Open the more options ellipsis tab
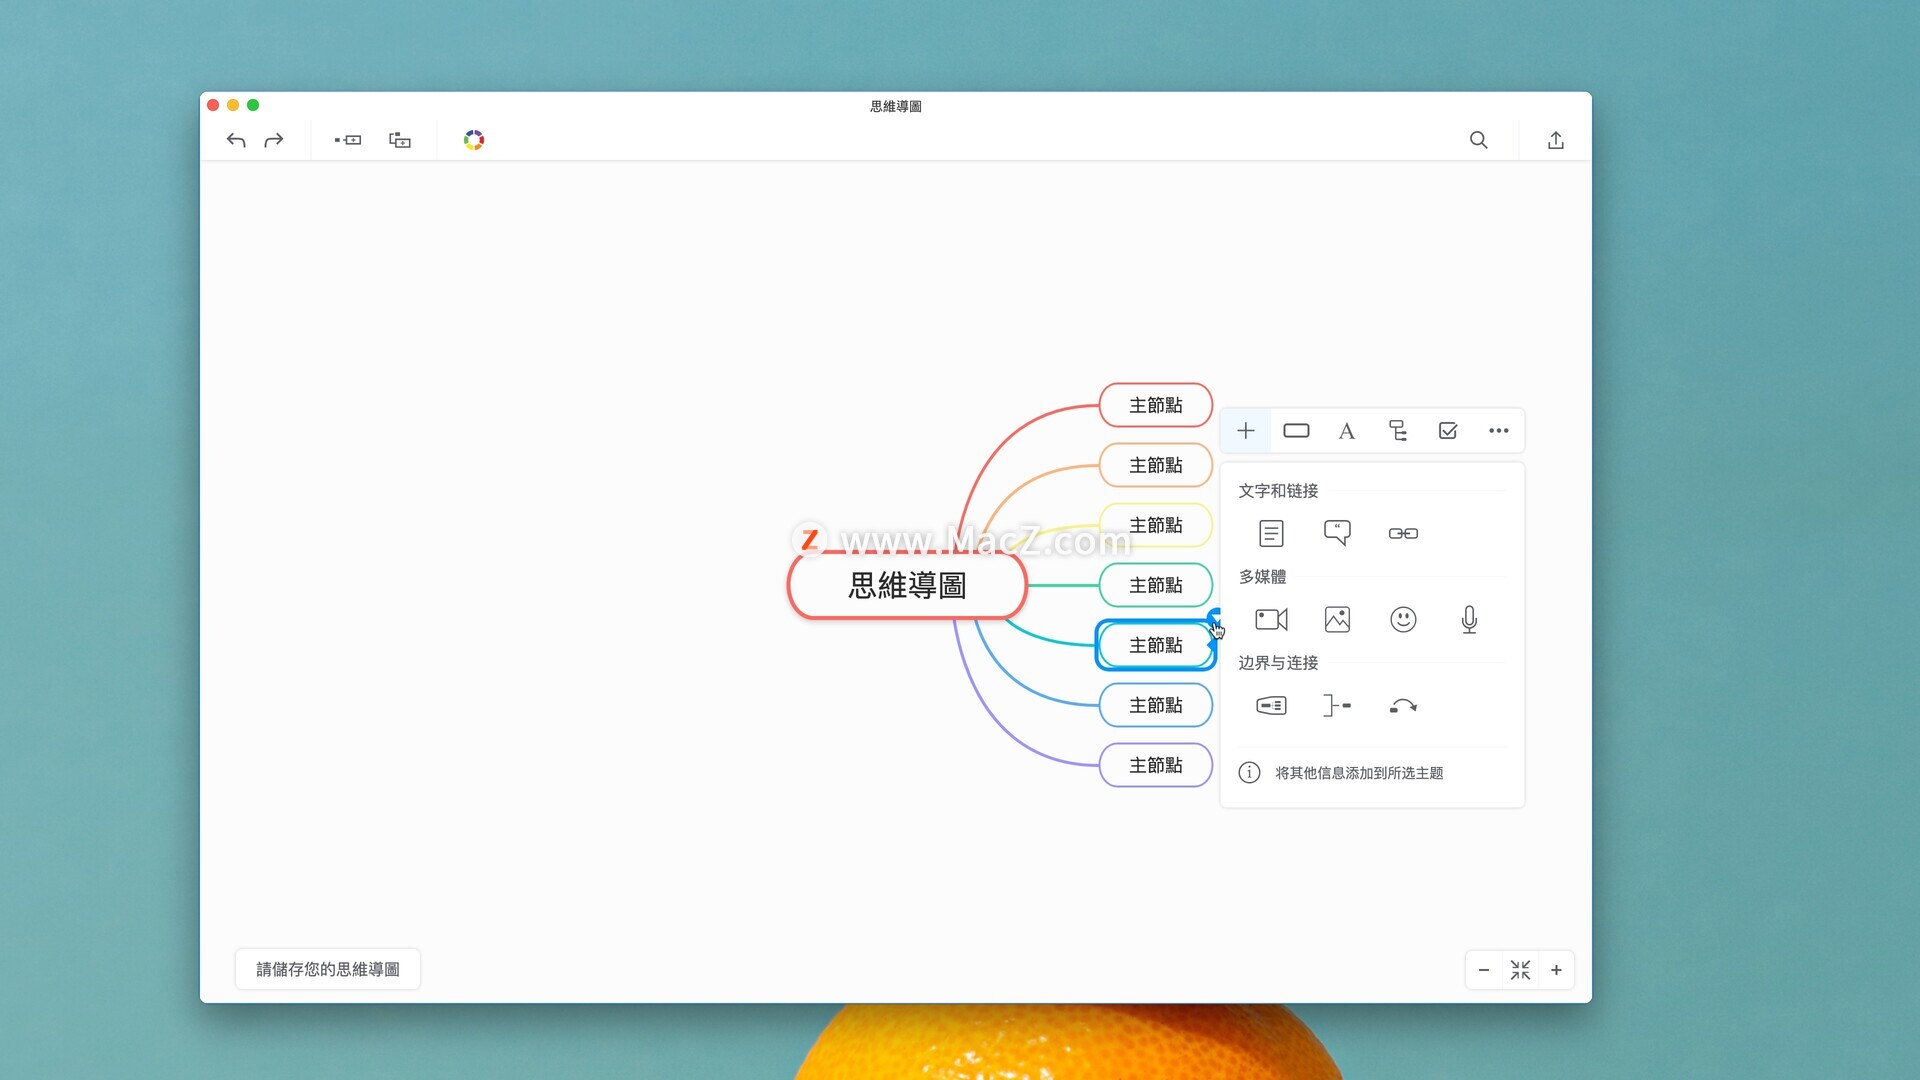This screenshot has height=1080, width=1920. (1498, 431)
